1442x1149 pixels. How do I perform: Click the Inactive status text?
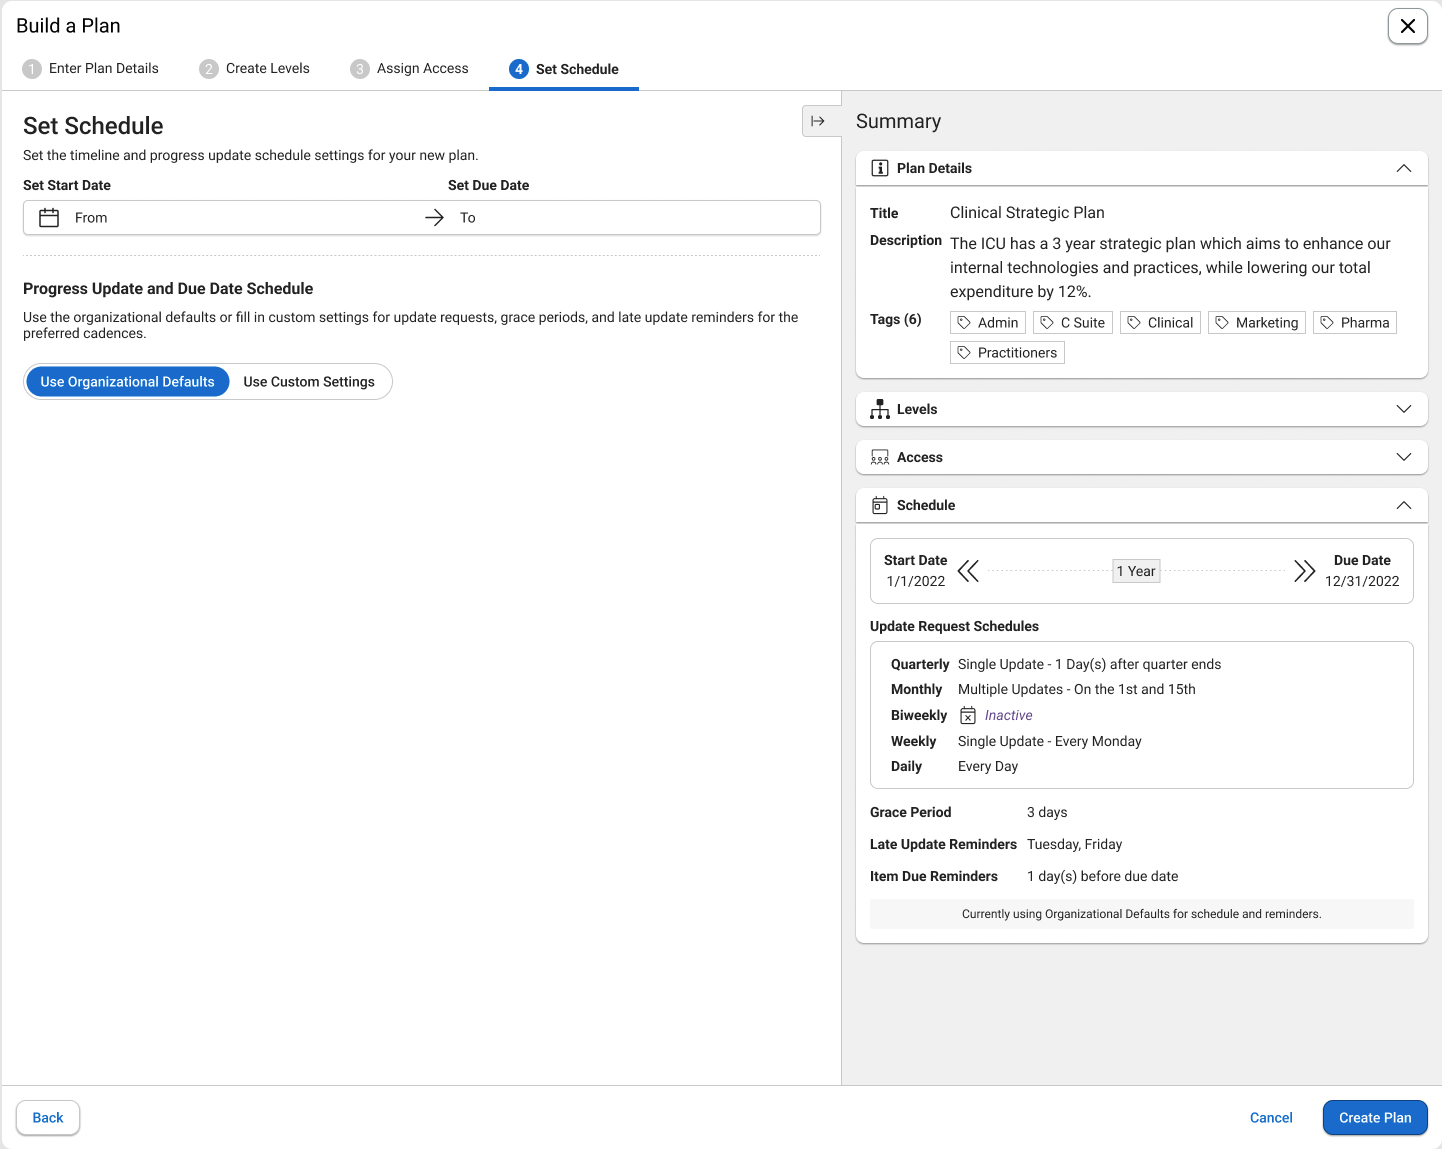(x=1008, y=715)
